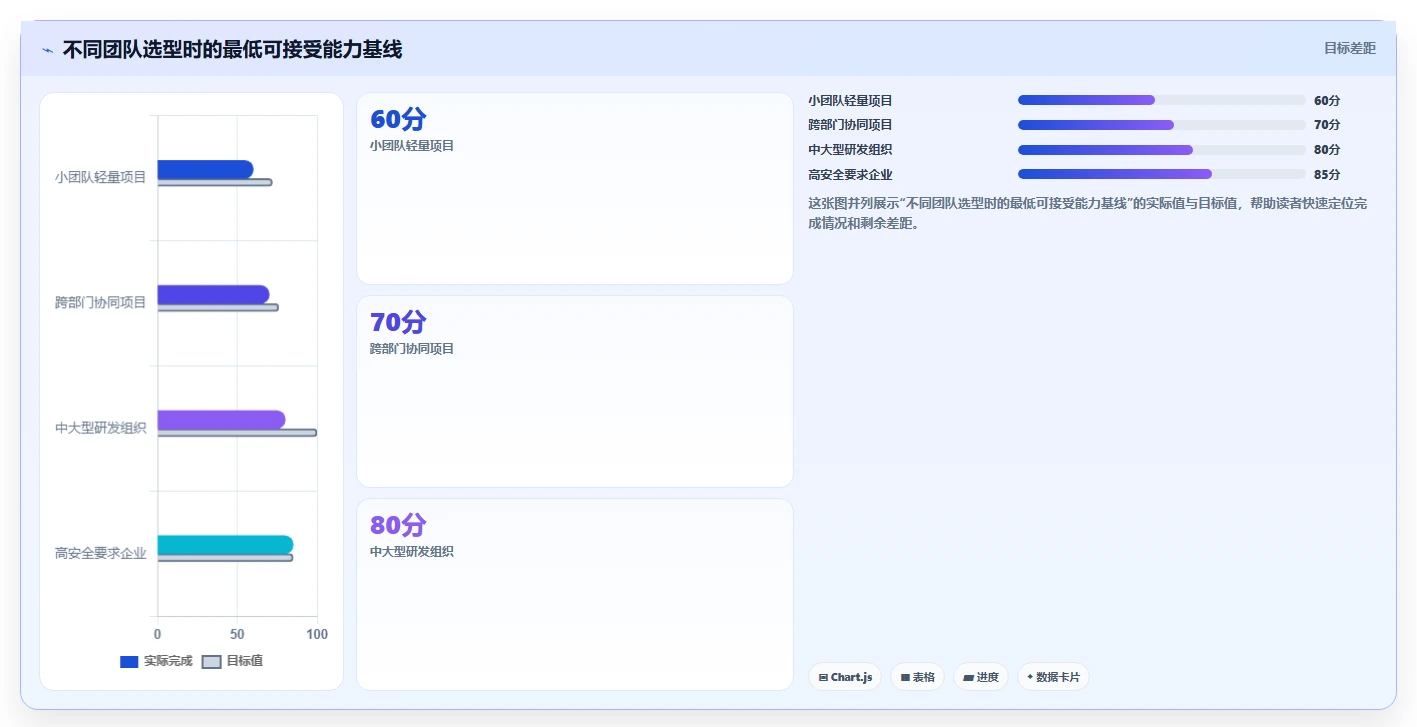Viewport: 1417px width, 727px height.
Task: Click the purple 中大型研发组织 chart bar
Action: pos(221,420)
